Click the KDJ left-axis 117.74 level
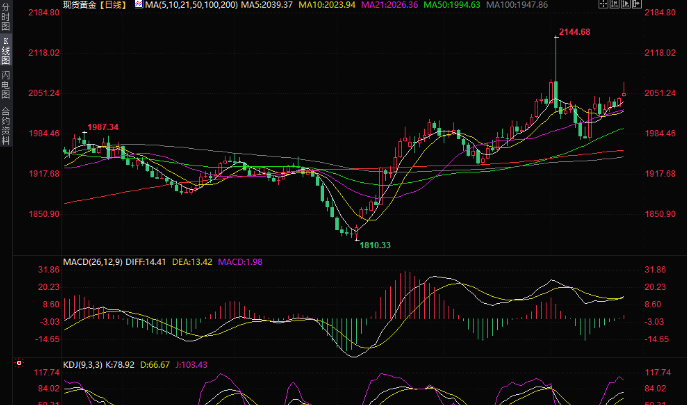 47,373
